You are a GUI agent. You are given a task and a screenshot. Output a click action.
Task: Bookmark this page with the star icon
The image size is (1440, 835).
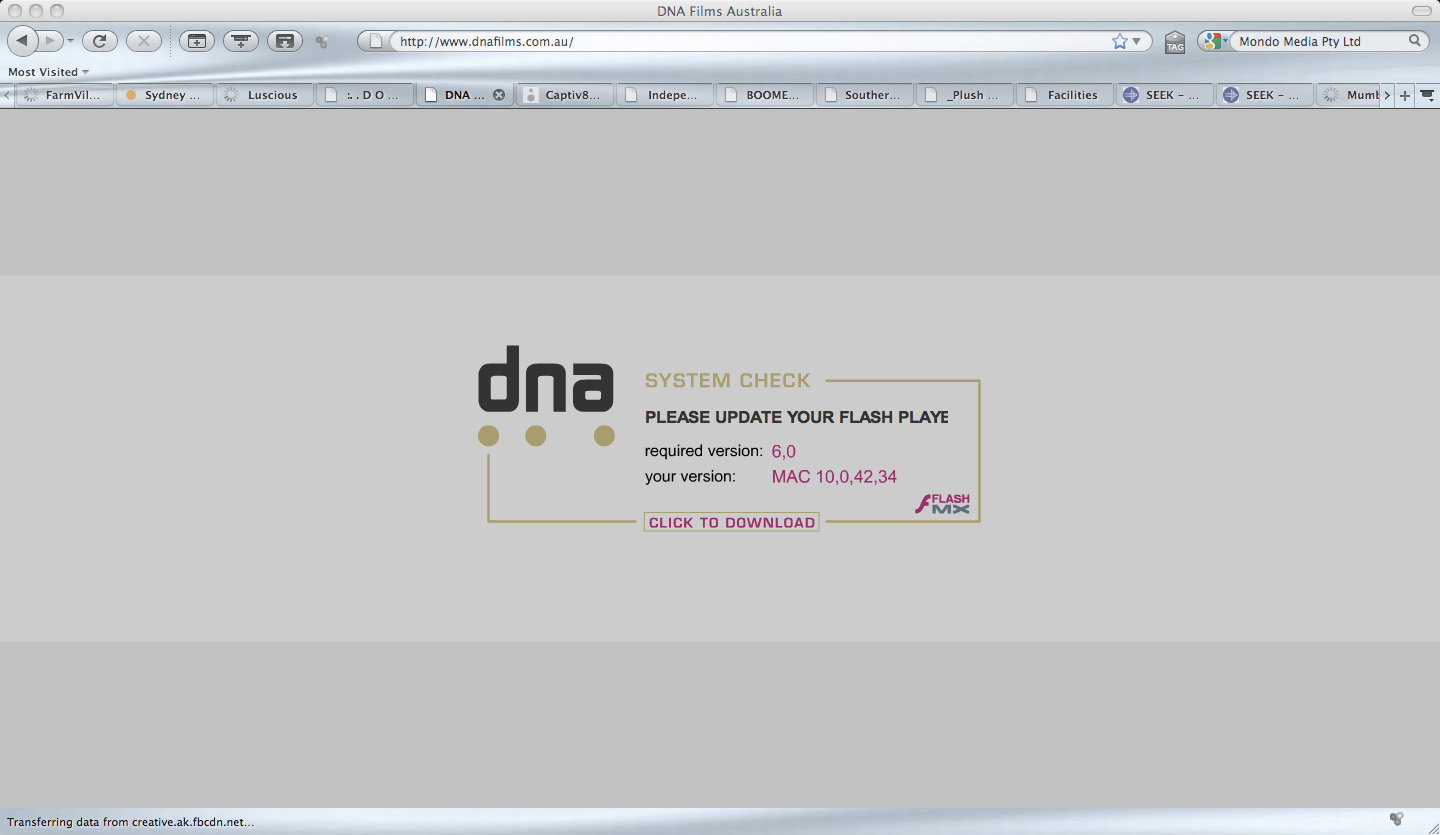[1119, 41]
